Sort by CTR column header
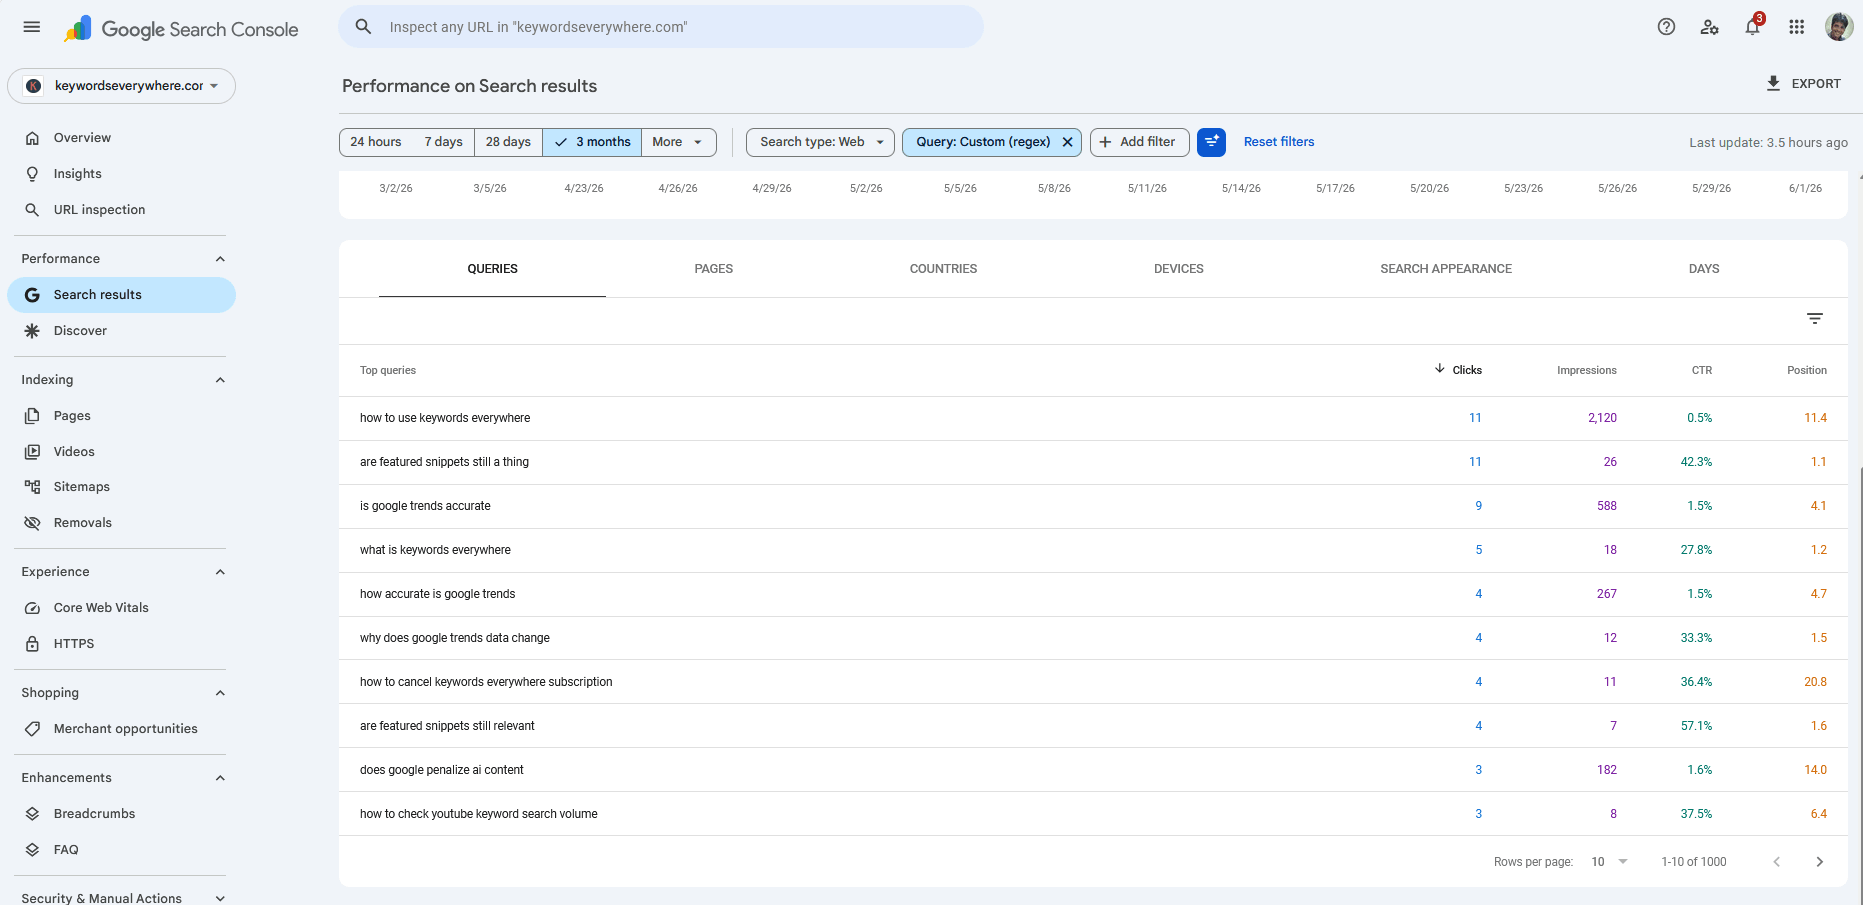 click(x=1702, y=370)
